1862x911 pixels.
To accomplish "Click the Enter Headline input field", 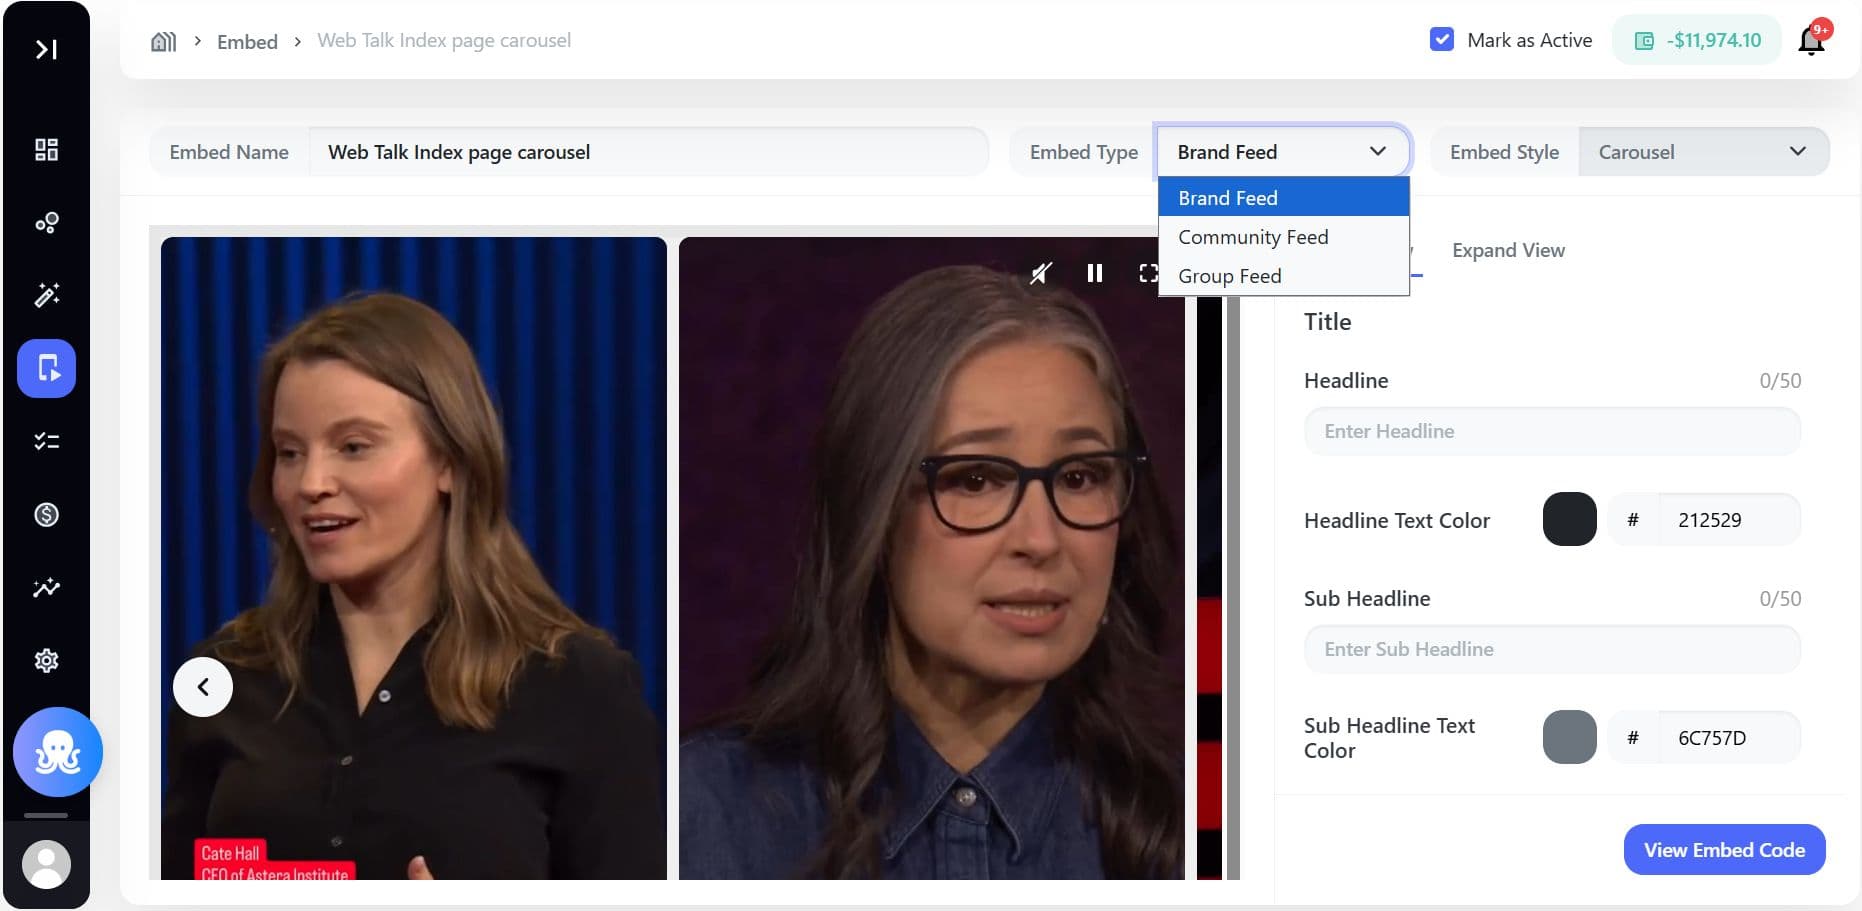I will (1551, 432).
